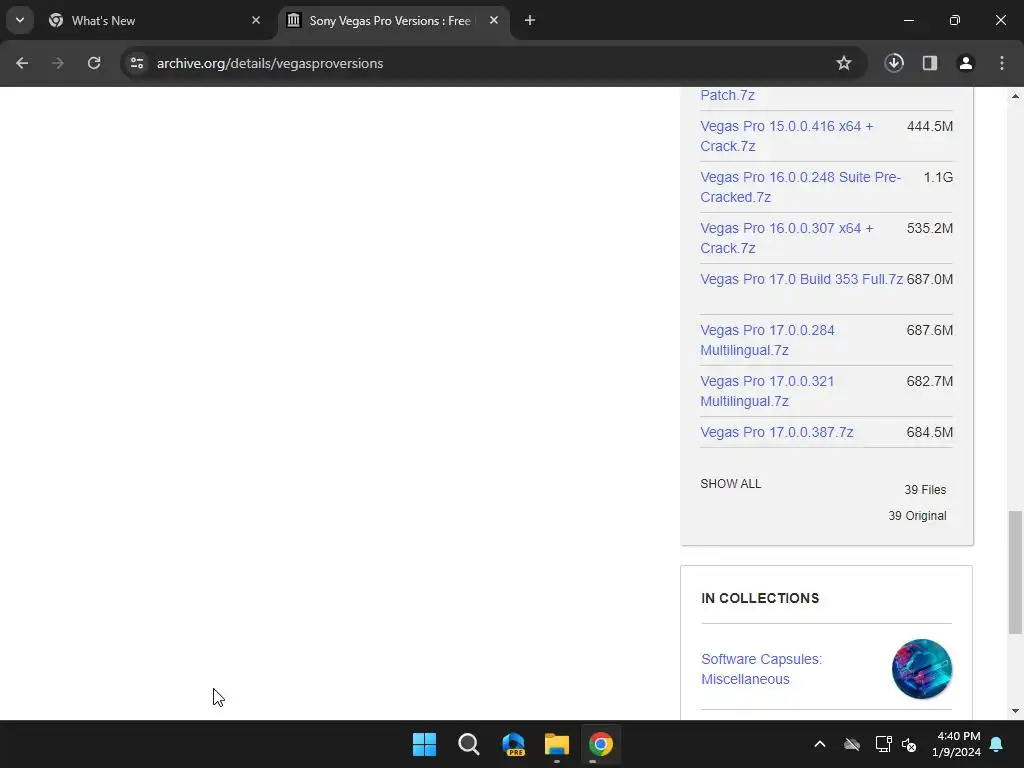Open a new browser tab
The width and height of the screenshot is (1024, 768).
coord(530,20)
